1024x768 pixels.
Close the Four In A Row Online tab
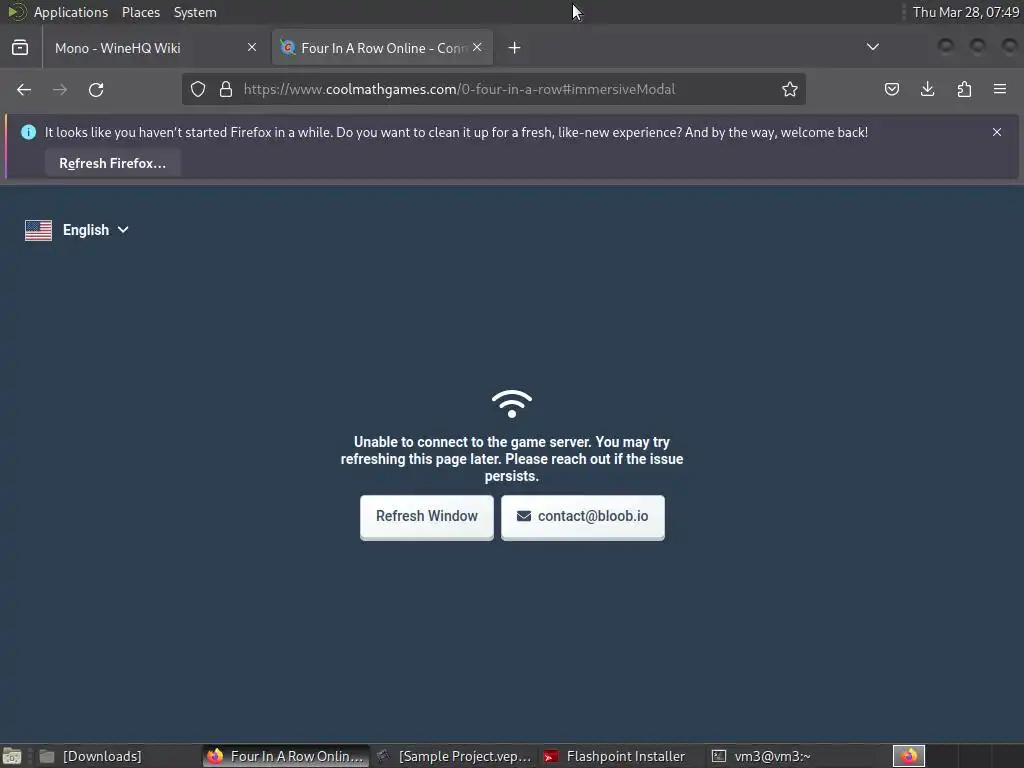coord(477,47)
